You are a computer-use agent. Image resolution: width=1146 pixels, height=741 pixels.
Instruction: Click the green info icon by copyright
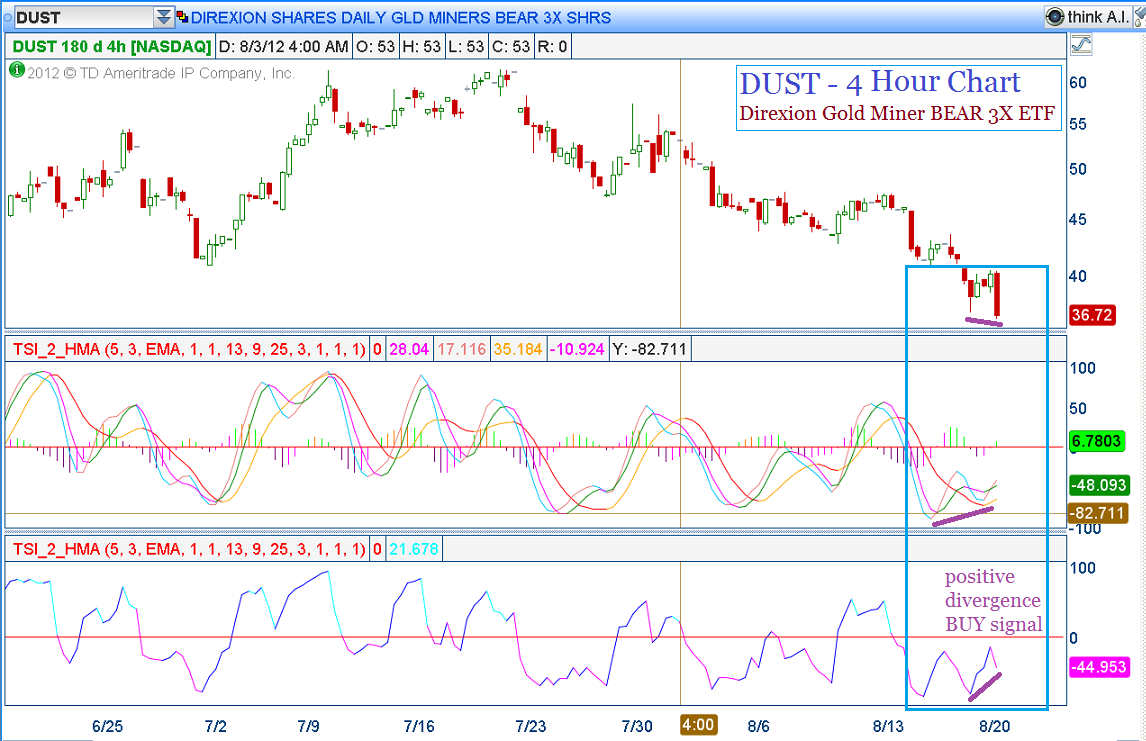click(x=17, y=71)
